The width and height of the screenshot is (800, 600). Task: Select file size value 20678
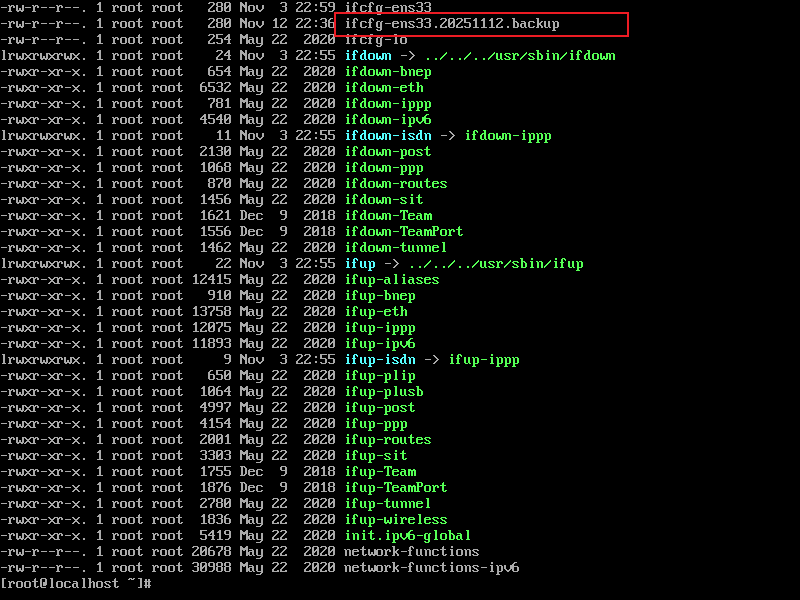point(211,552)
